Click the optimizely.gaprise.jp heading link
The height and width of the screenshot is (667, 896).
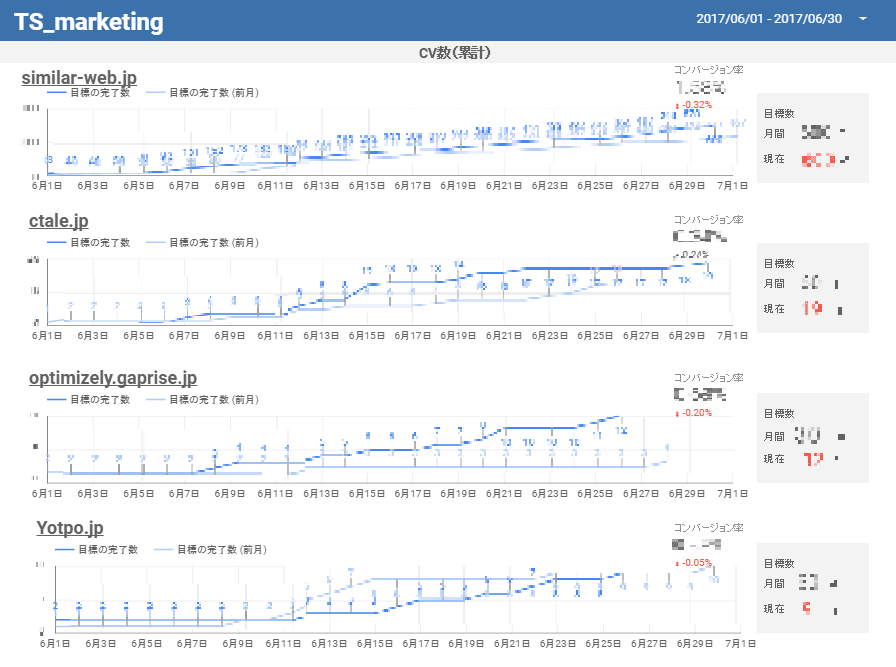tap(112, 378)
